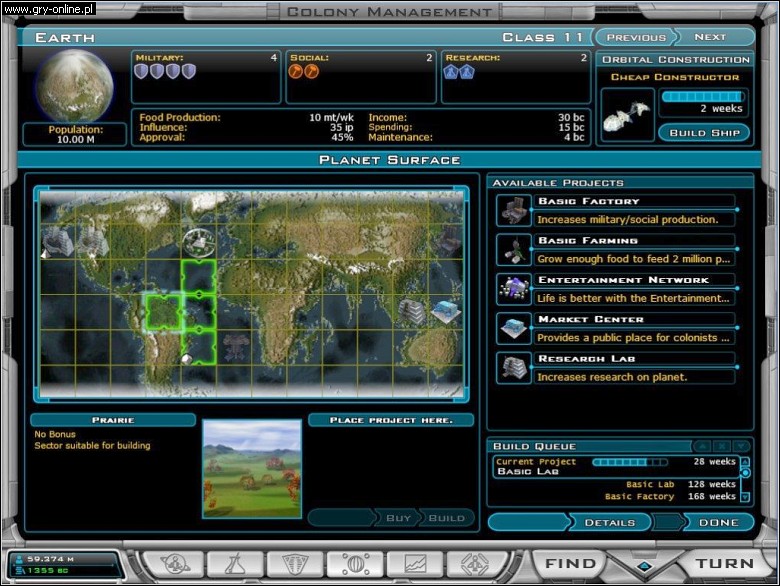Click the Build Queue scrollbar down arrow
The image size is (780, 586).
pos(745,496)
